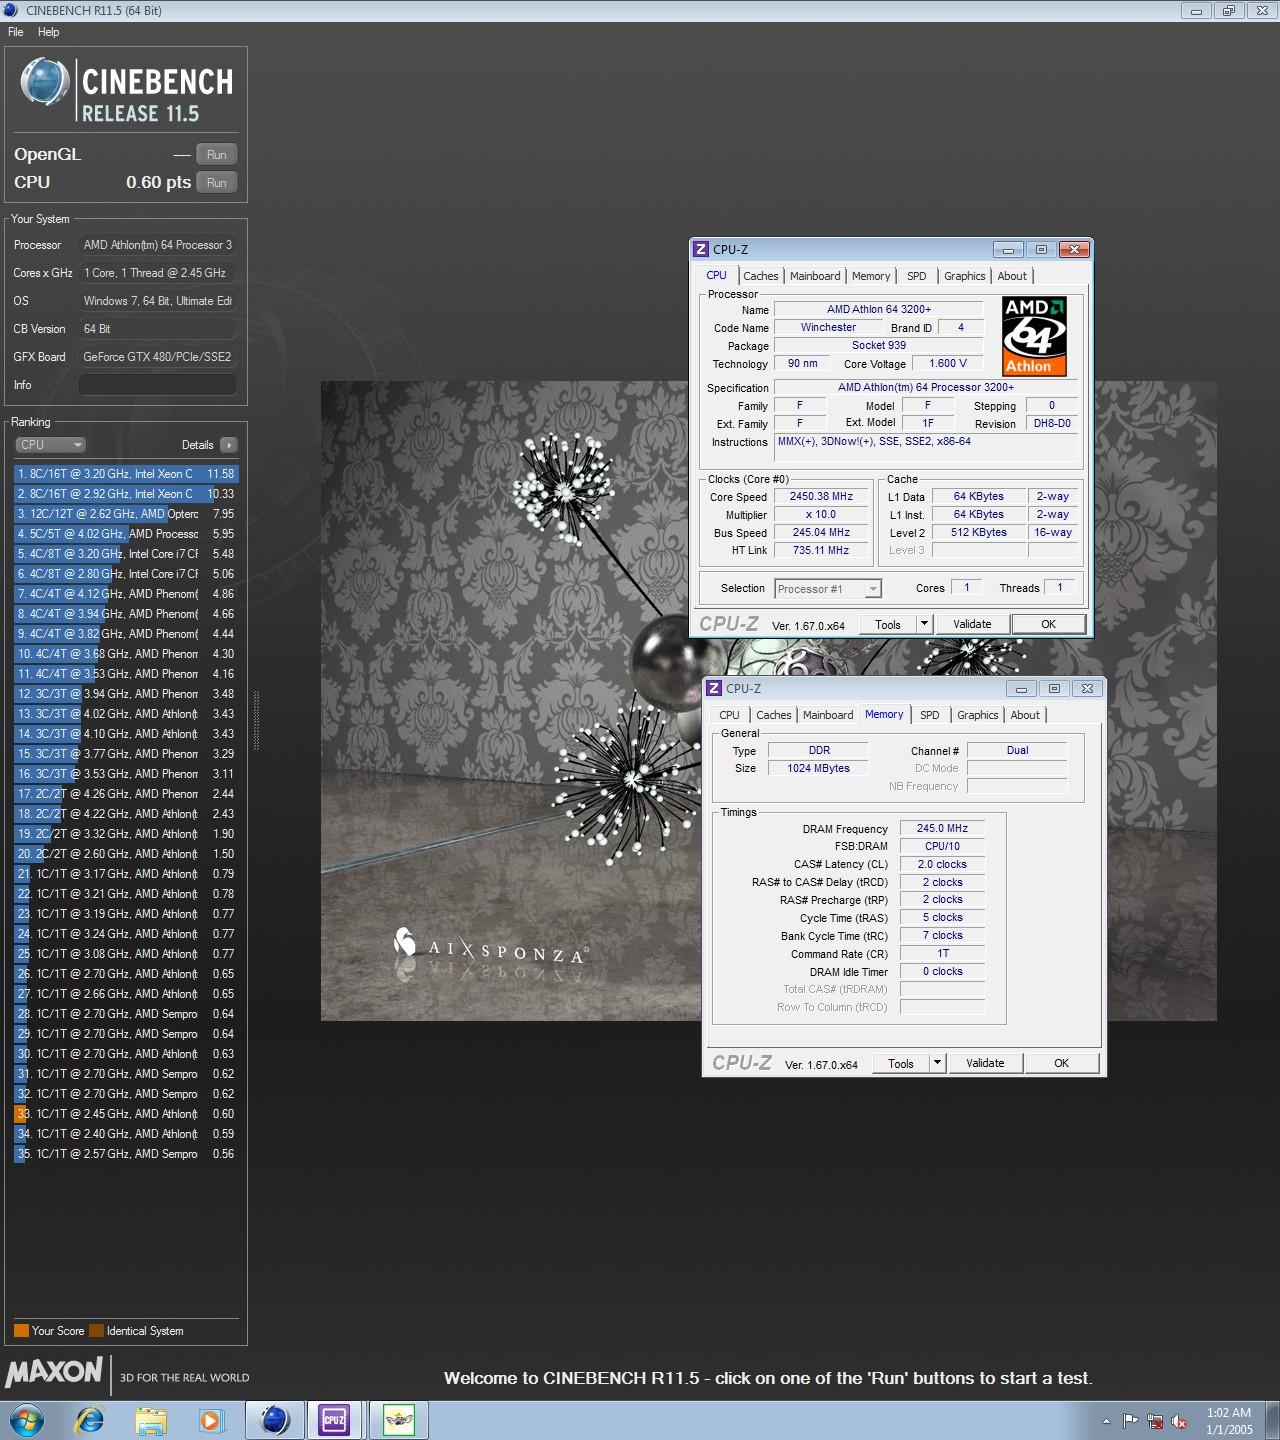Image resolution: width=1280 pixels, height=1440 pixels.
Task: Click the MAXON logo
Action: (x=54, y=1372)
